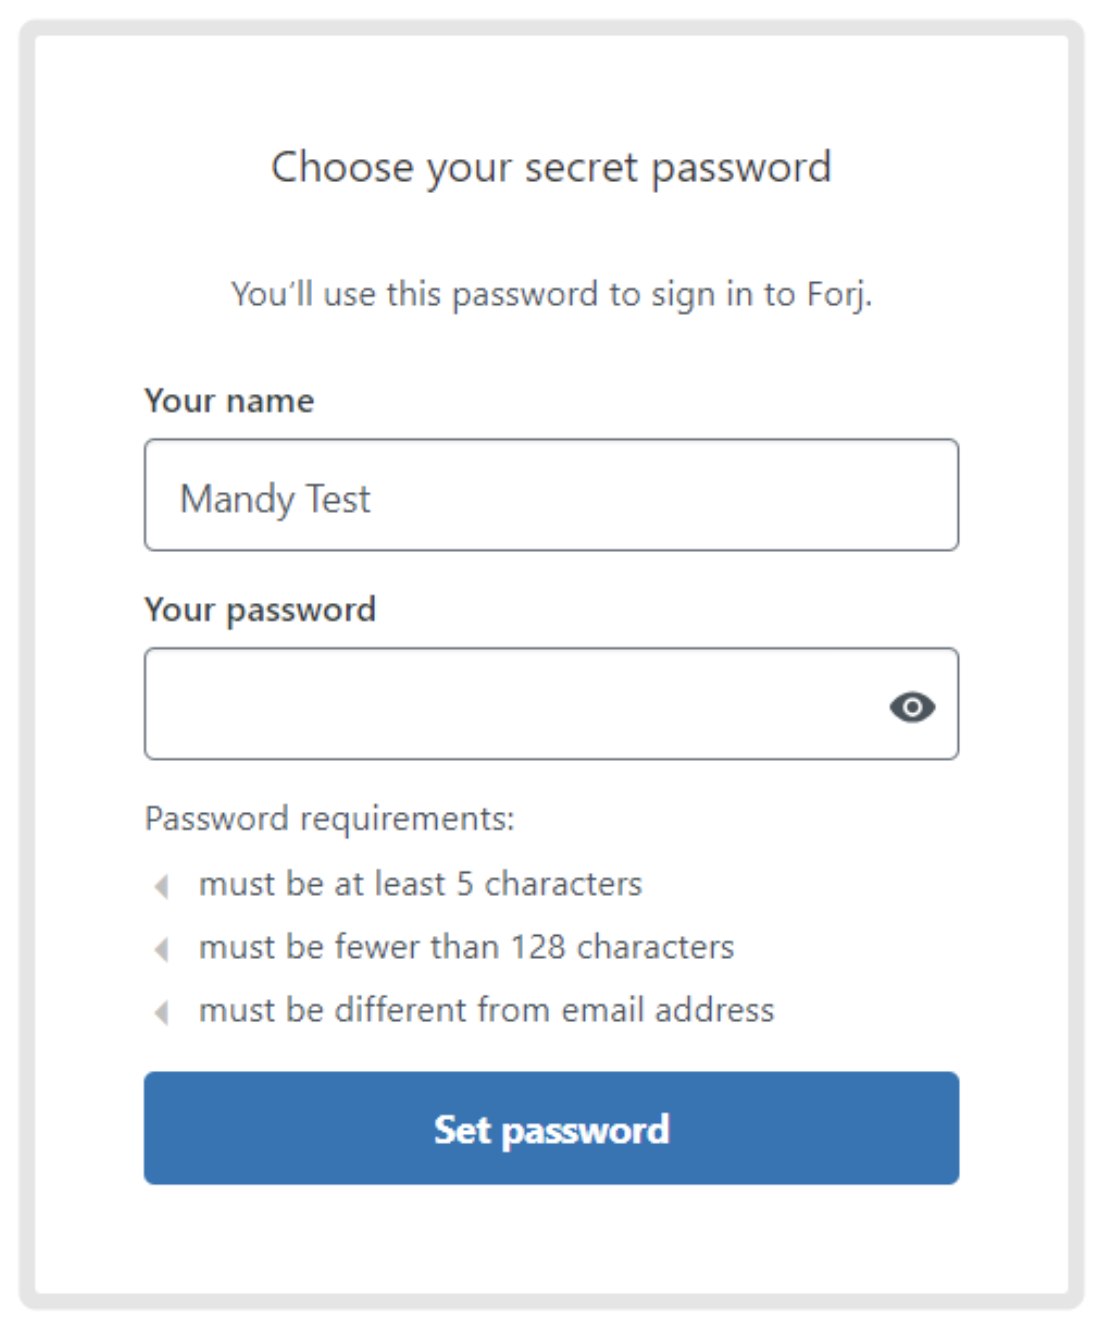Click the word 'Forj.' in the subtitle
The height and width of the screenshot is (1344, 1108).
(839, 296)
